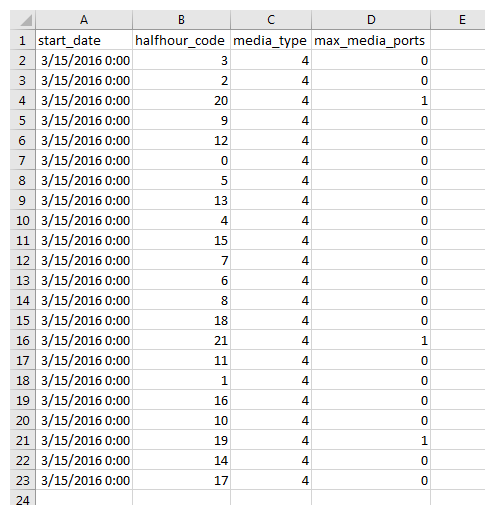This screenshot has height=513, width=492.
Task: Select start_date cell in row 23
Action: [84, 480]
